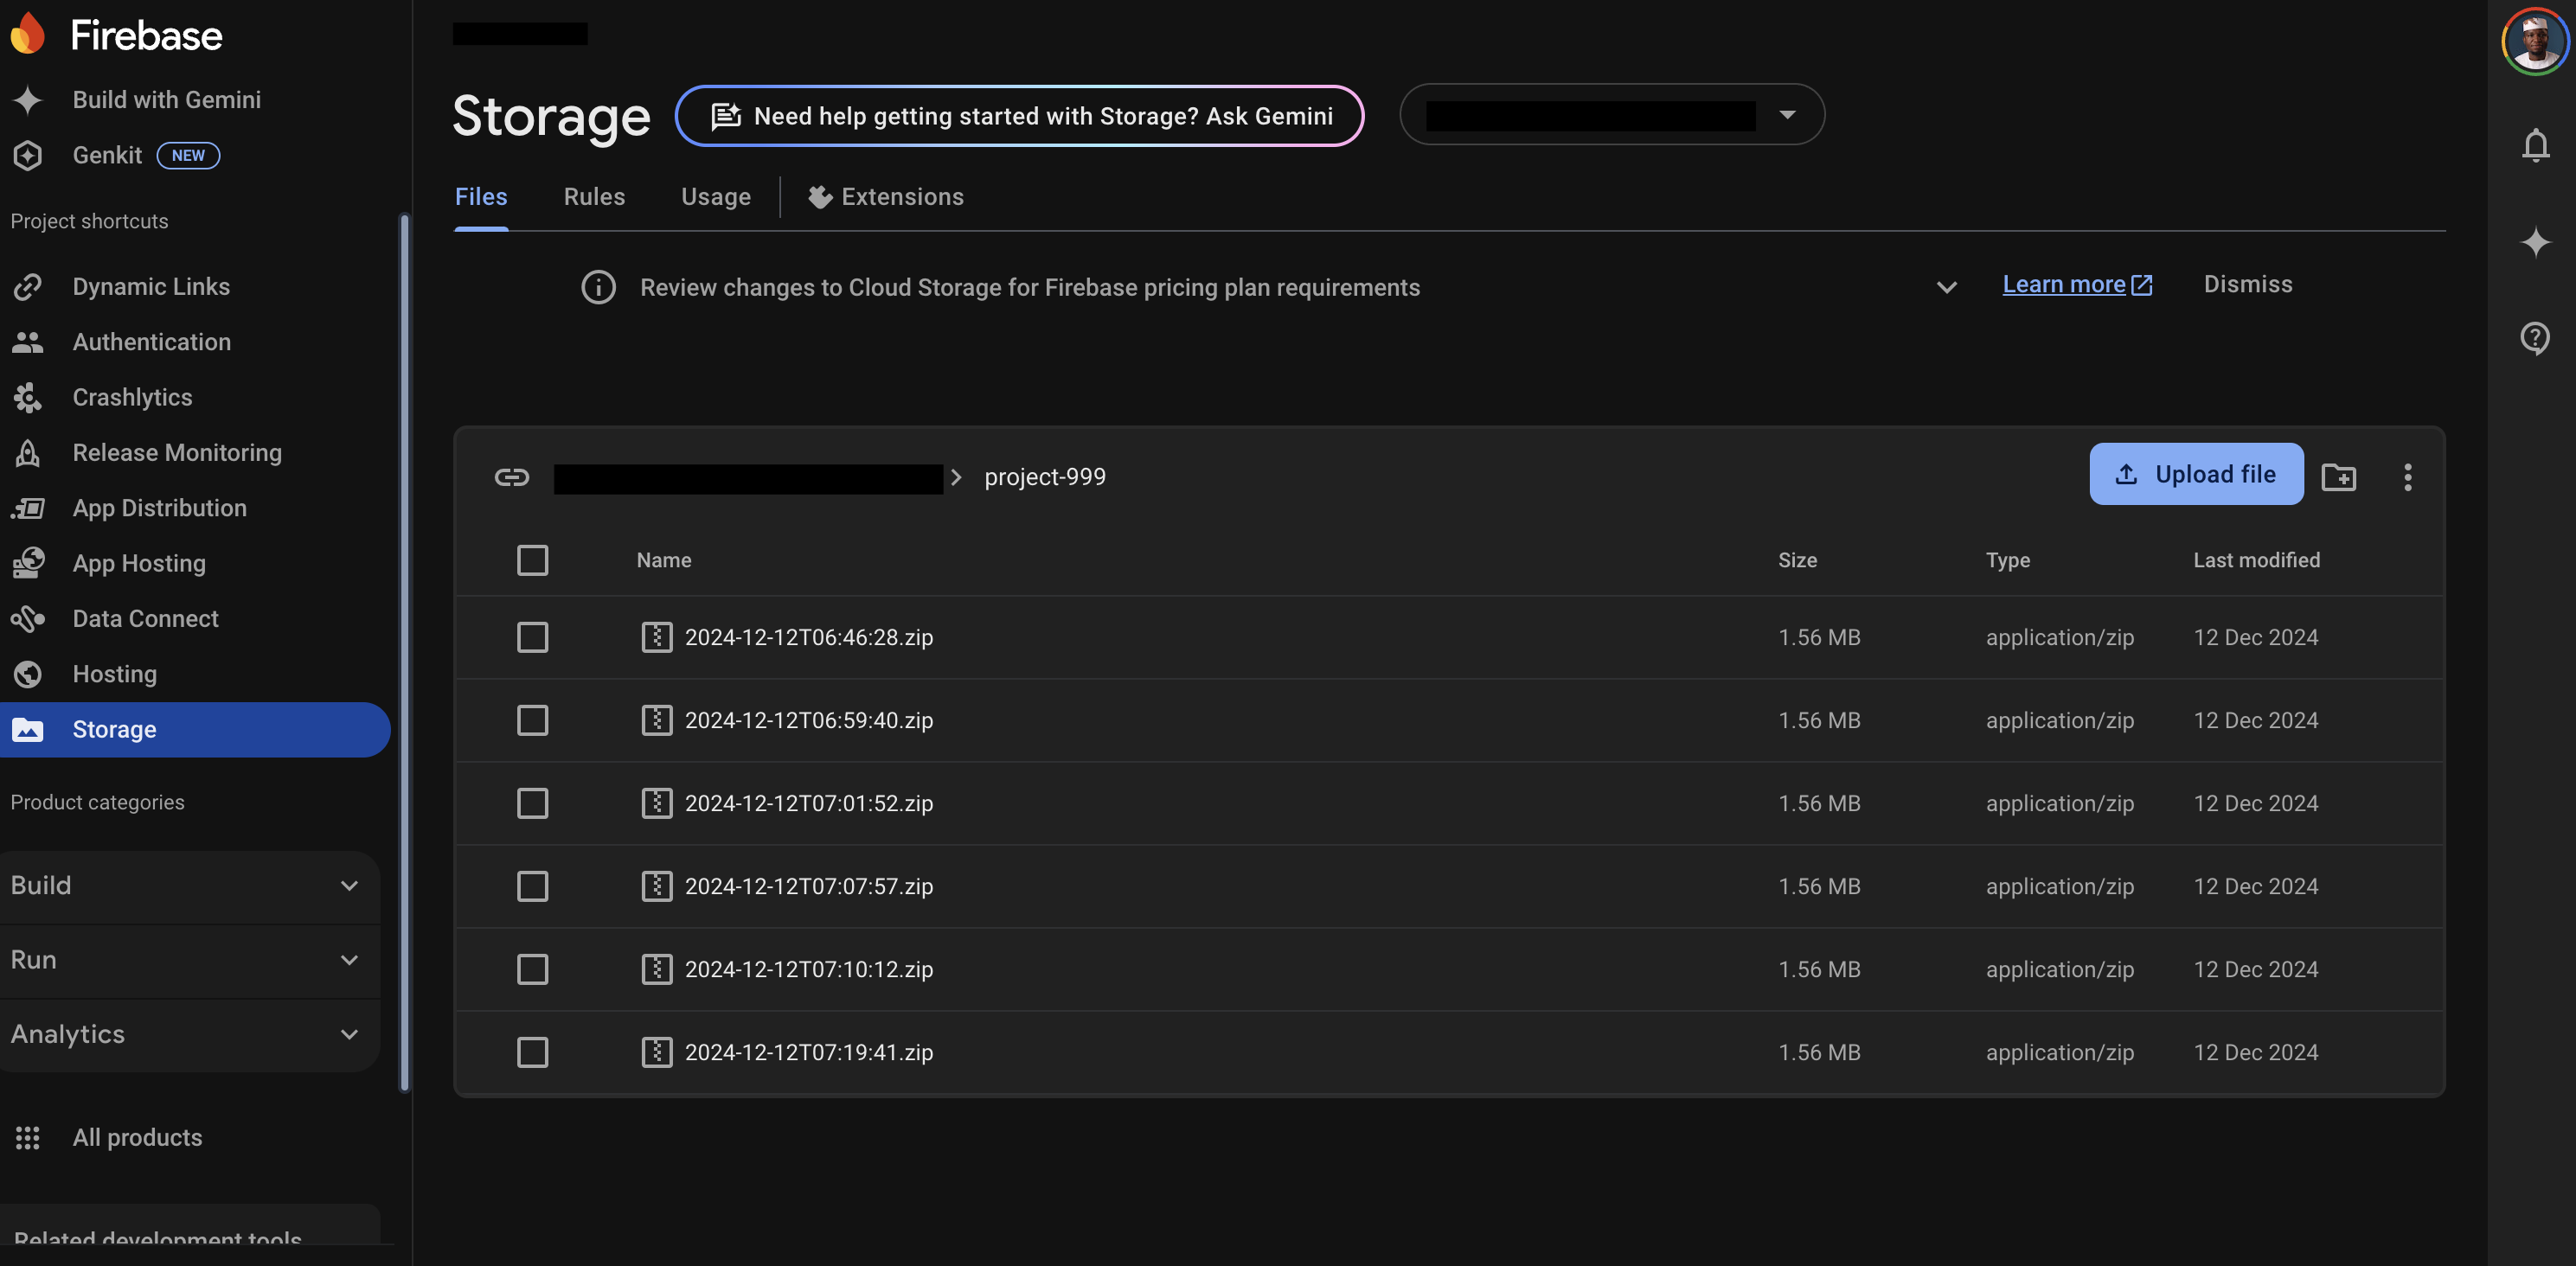Click the Upload file button
Screen dimensions: 2576x1266
click(x=2196, y=474)
